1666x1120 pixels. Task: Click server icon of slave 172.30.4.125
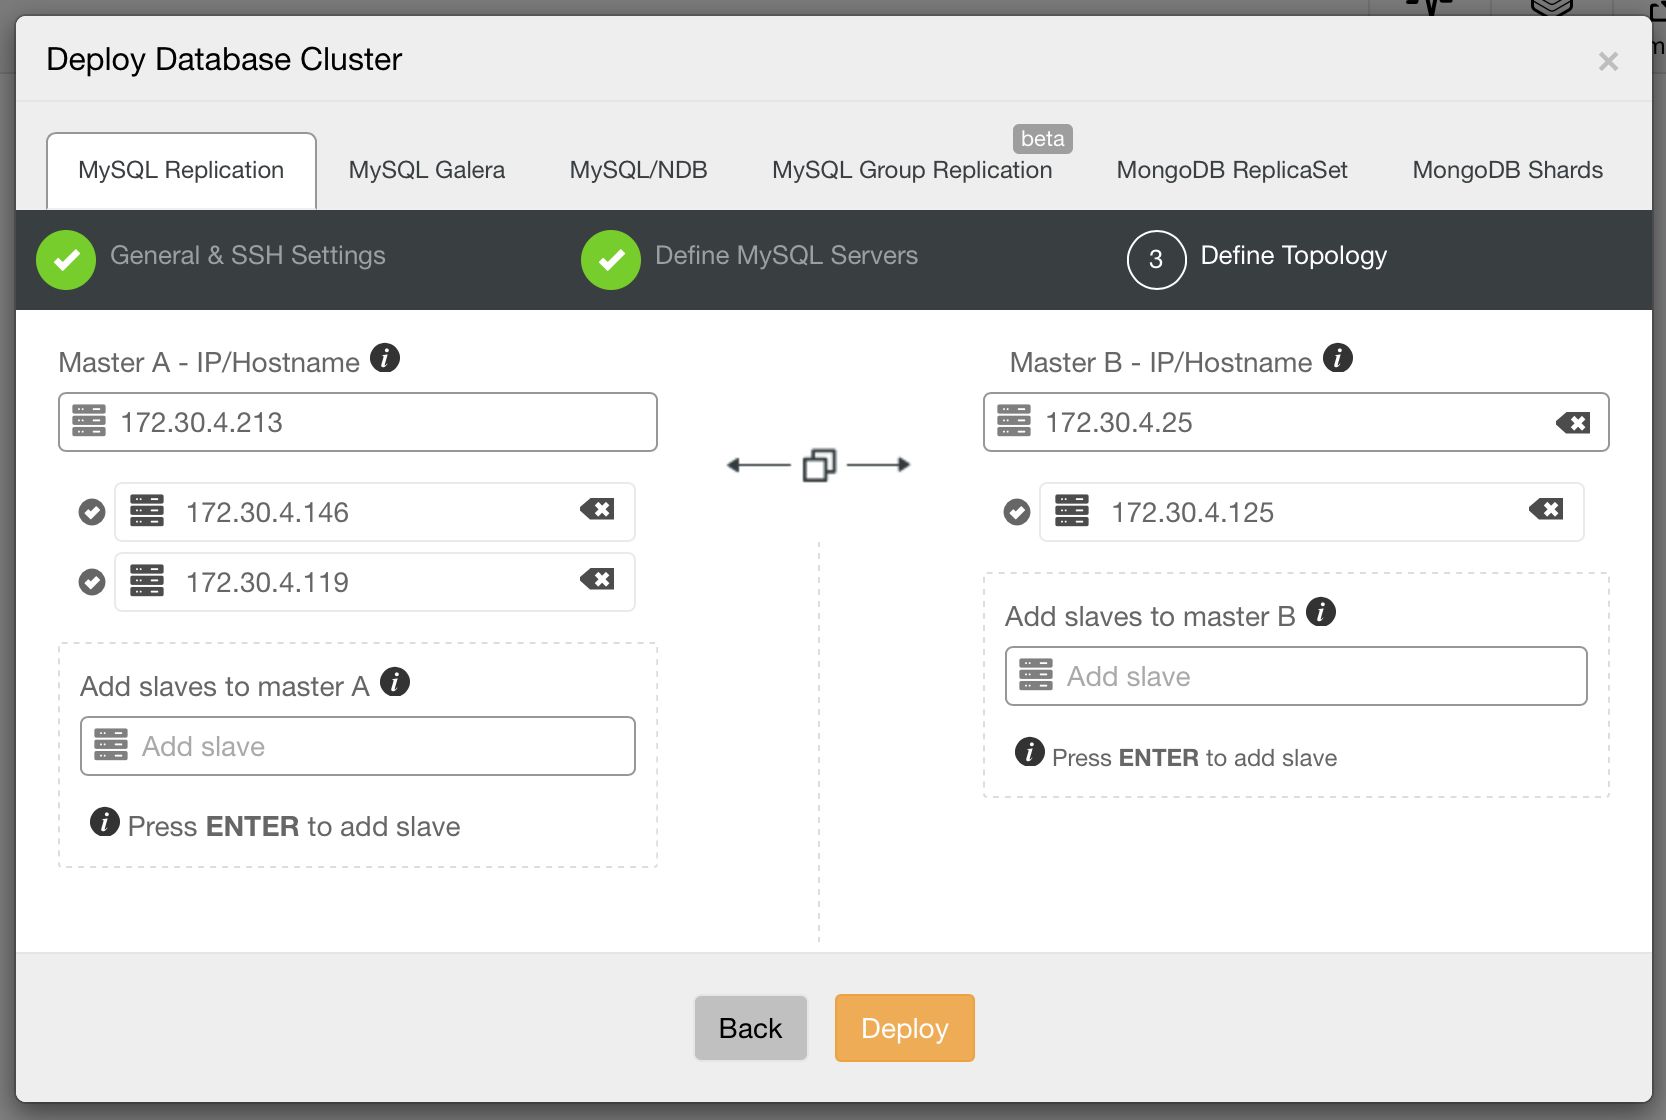coord(1072,510)
